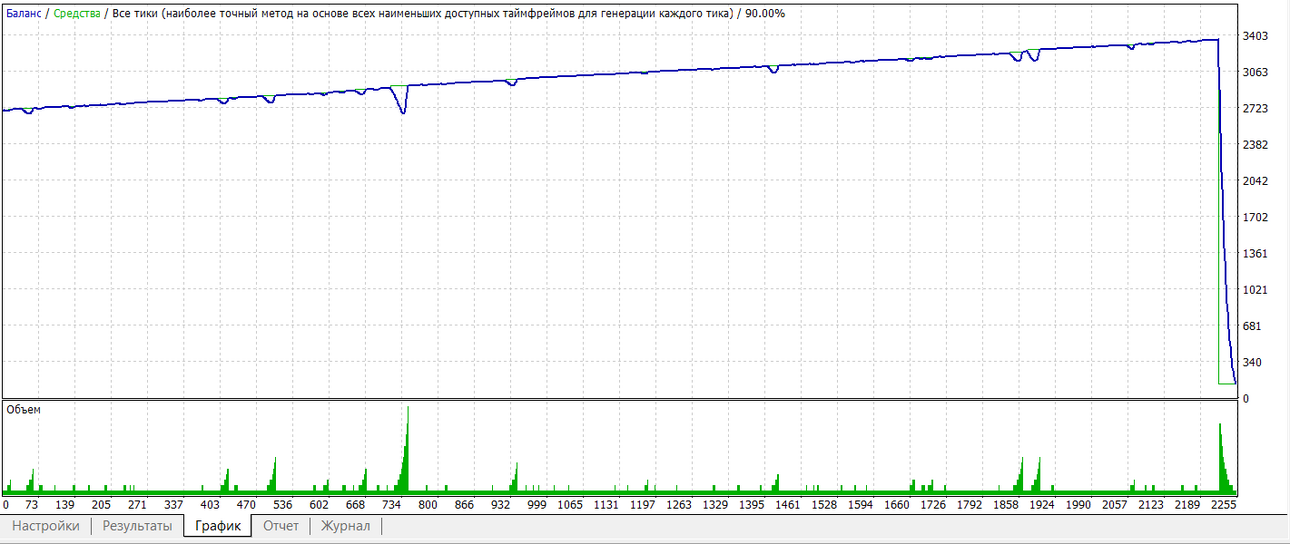
Task: Click the 1726 label on the horizontal axis
Action: [933, 506]
